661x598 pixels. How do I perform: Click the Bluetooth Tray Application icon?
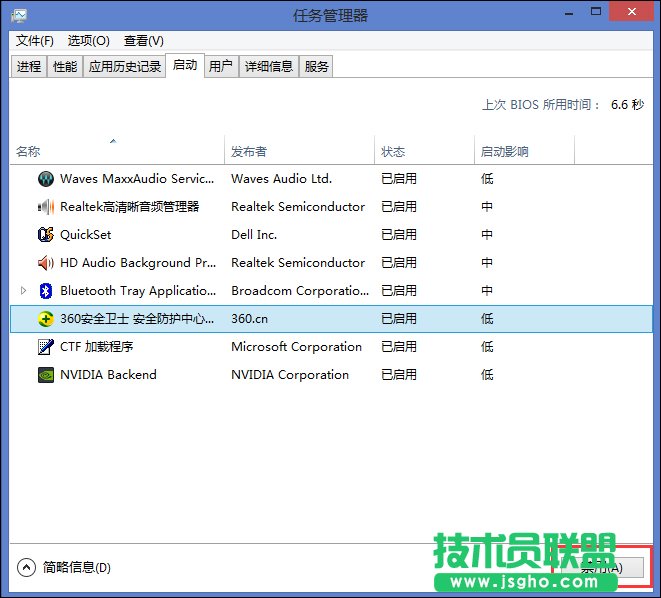[45, 291]
